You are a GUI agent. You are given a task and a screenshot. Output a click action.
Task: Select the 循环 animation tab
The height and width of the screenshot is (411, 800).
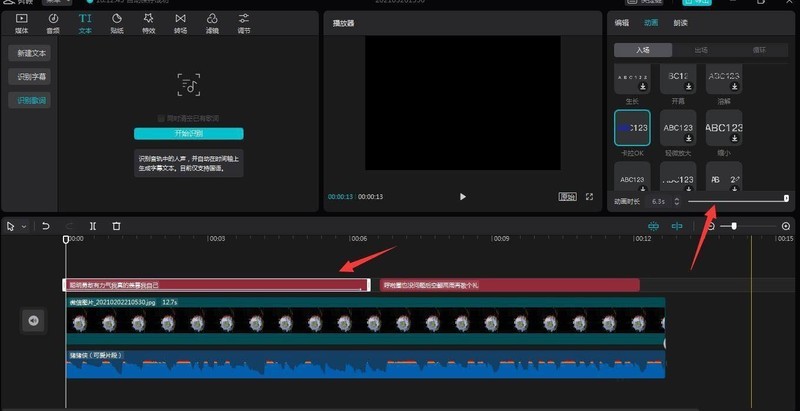pyautogui.click(x=759, y=50)
